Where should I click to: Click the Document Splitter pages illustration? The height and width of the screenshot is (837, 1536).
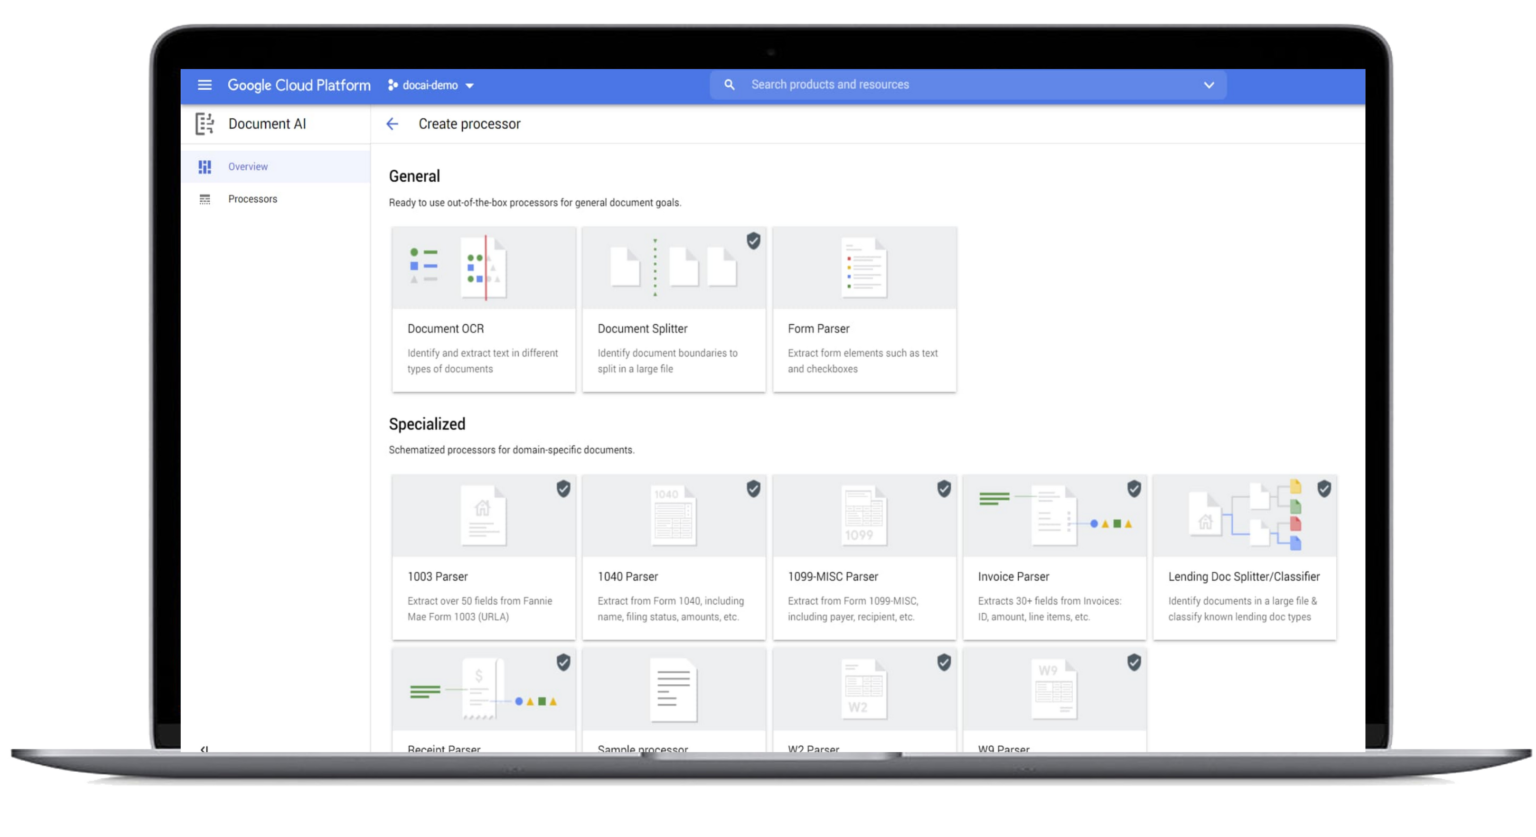click(x=674, y=268)
